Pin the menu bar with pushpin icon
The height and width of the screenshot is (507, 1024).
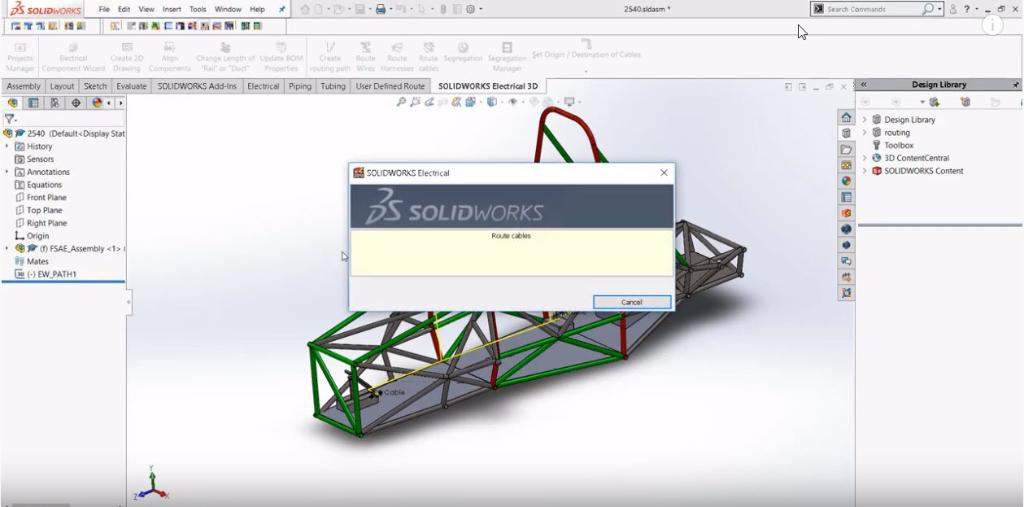pyautogui.click(x=281, y=9)
